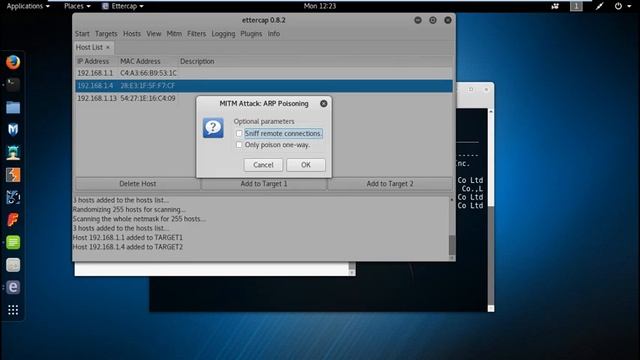The image size is (640, 360).
Task: Expand the Ettercap app menu in top bar
Action: click(x=123, y=6)
